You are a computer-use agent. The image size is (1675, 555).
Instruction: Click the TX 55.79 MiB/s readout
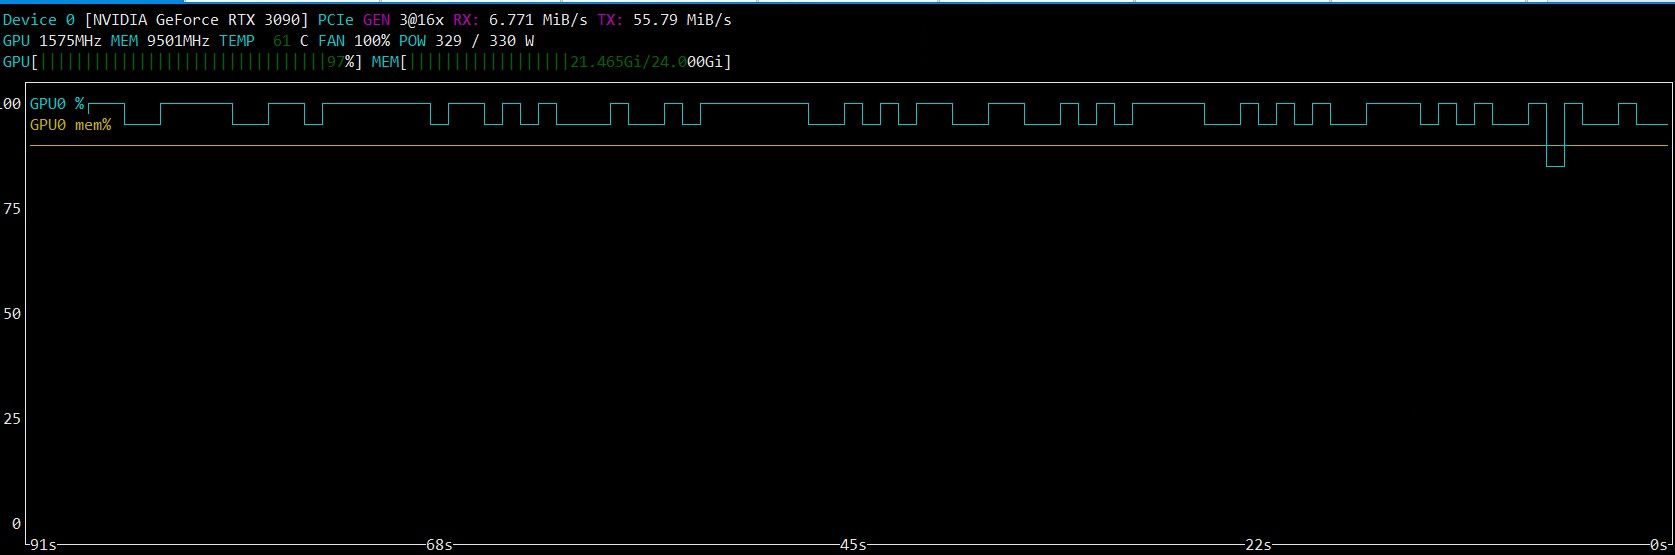[x=664, y=20]
